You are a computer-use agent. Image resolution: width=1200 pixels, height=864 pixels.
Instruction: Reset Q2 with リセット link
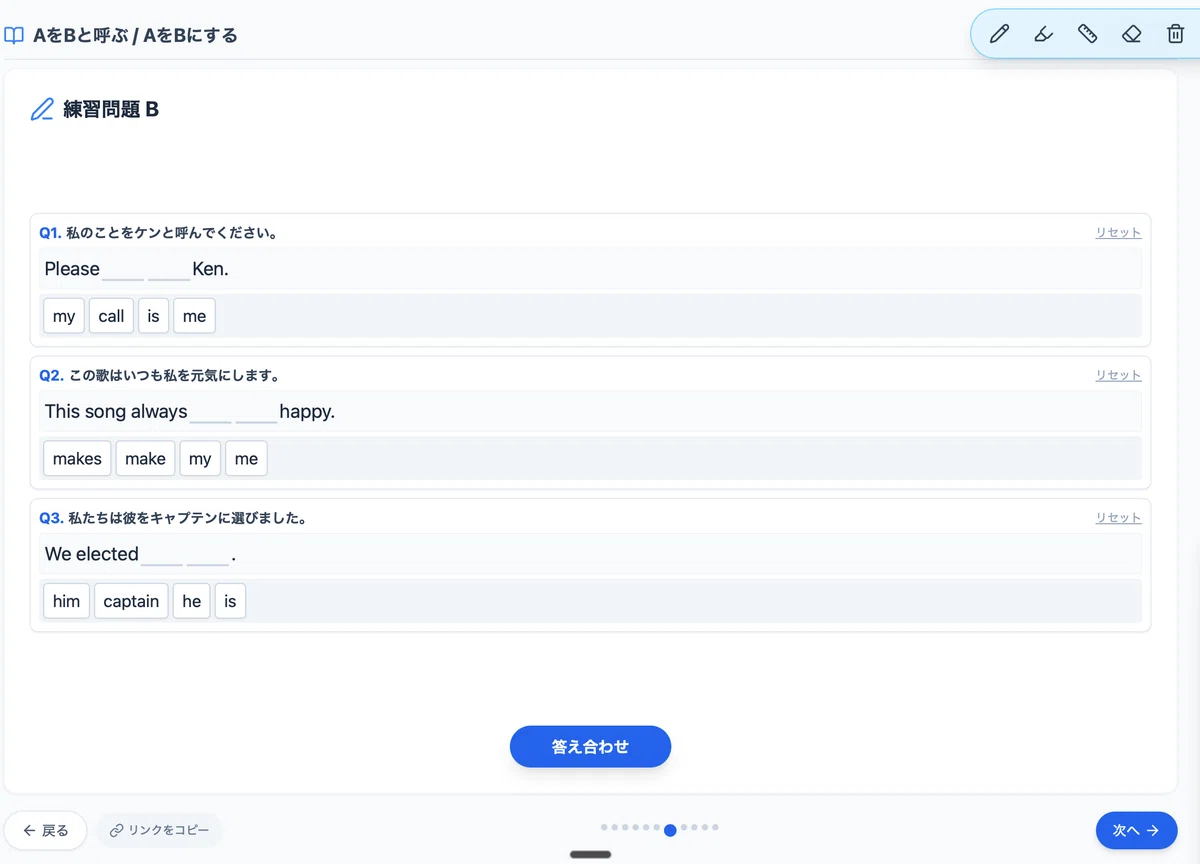point(1118,375)
